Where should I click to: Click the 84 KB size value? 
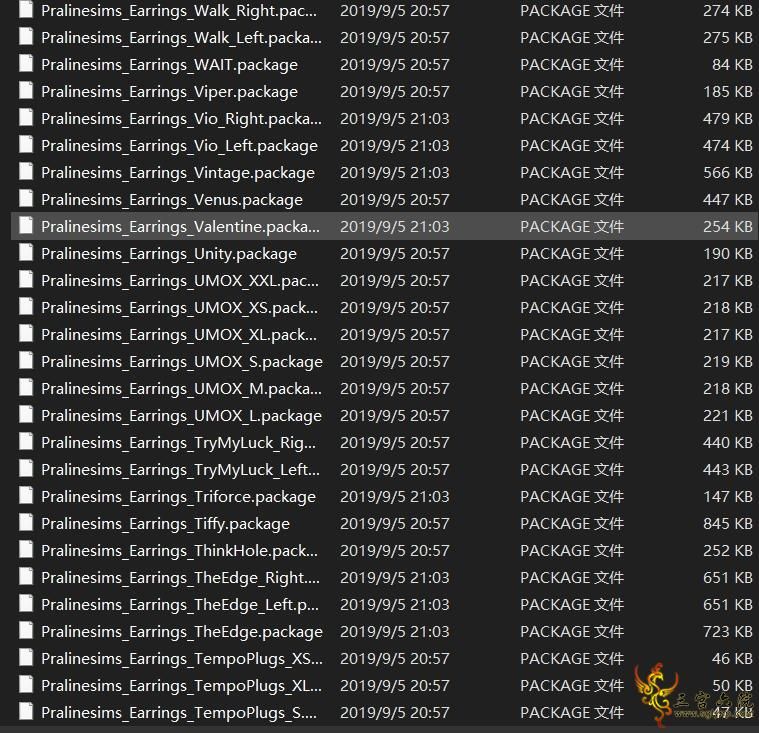pyautogui.click(x=732, y=65)
